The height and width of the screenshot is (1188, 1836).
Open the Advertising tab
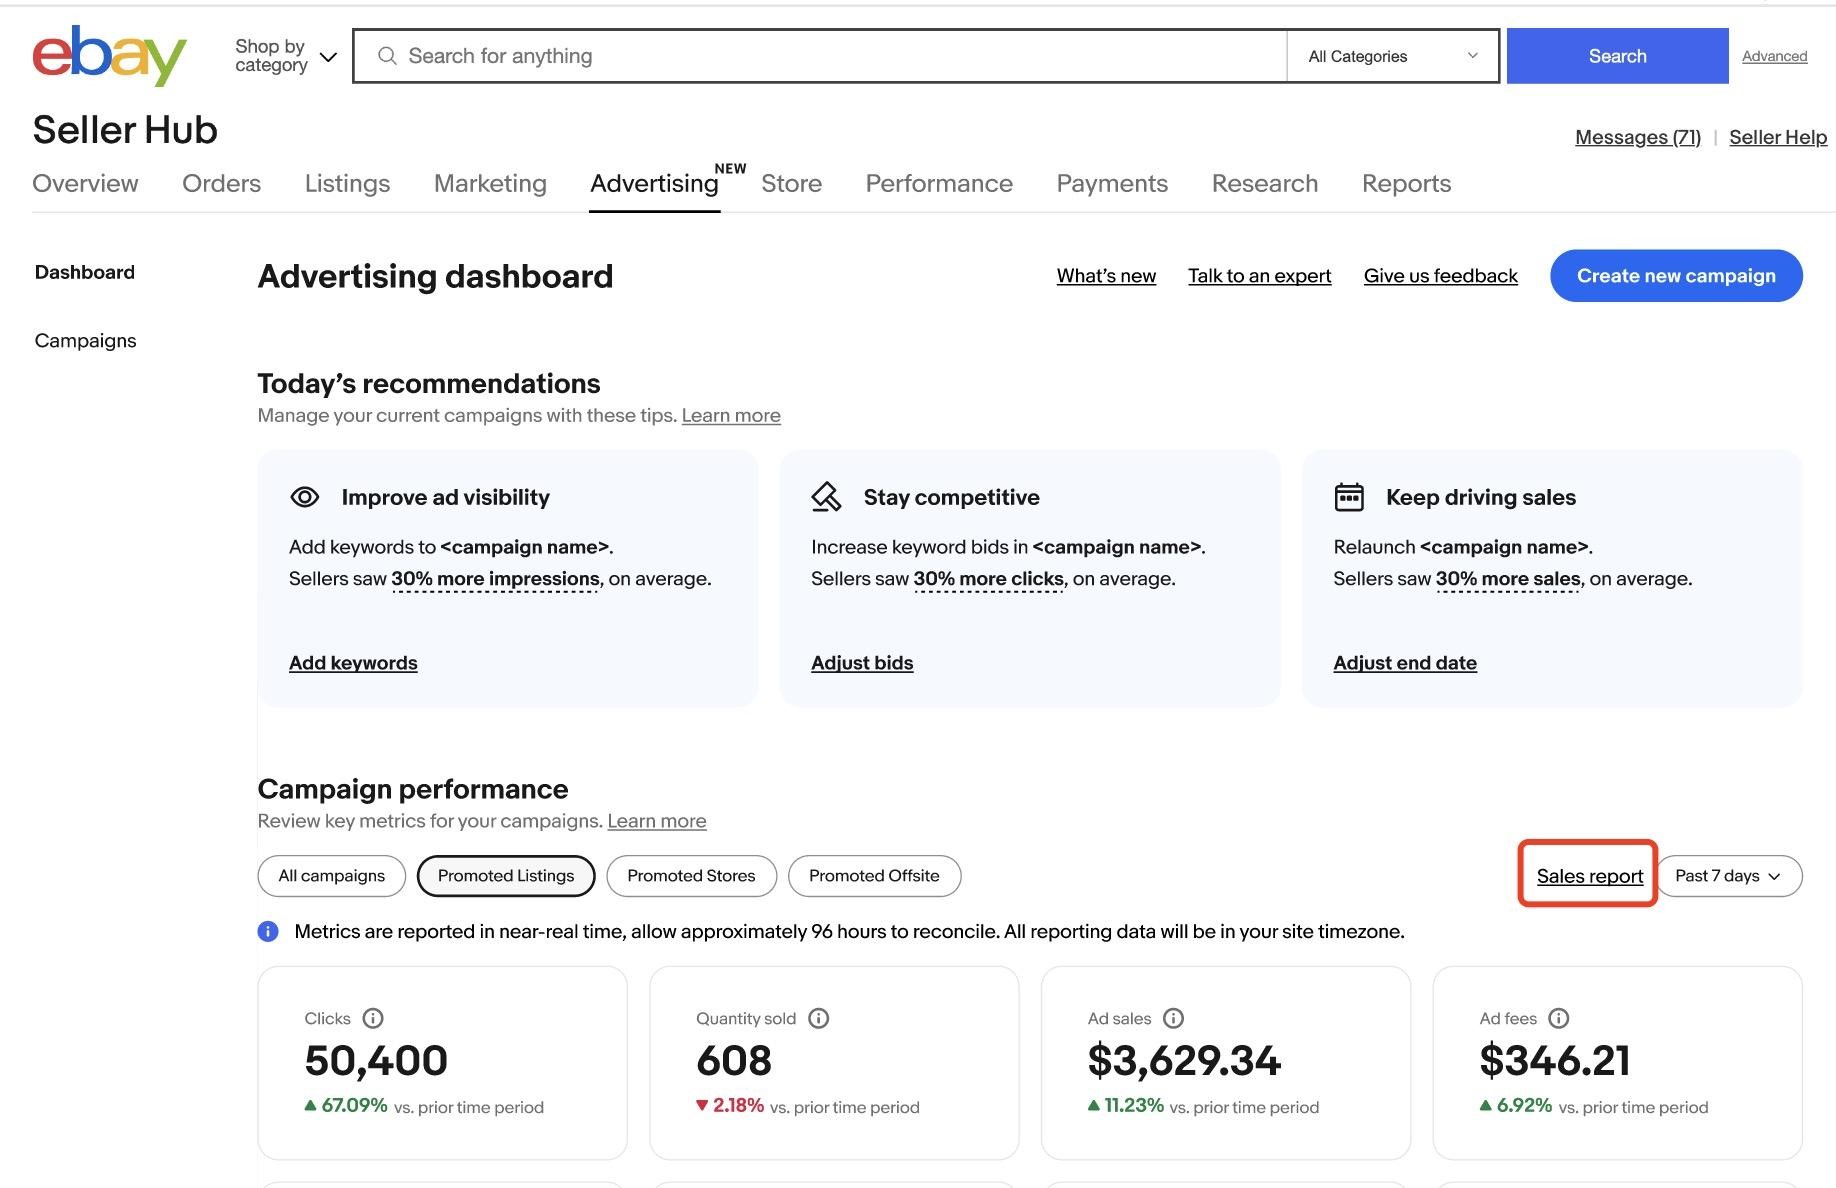pyautogui.click(x=654, y=183)
